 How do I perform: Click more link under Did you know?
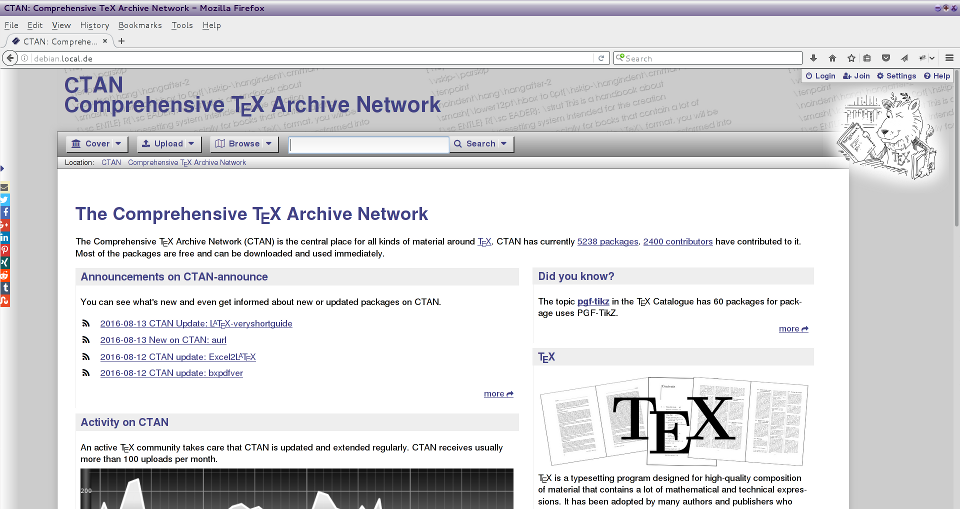pos(793,329)
